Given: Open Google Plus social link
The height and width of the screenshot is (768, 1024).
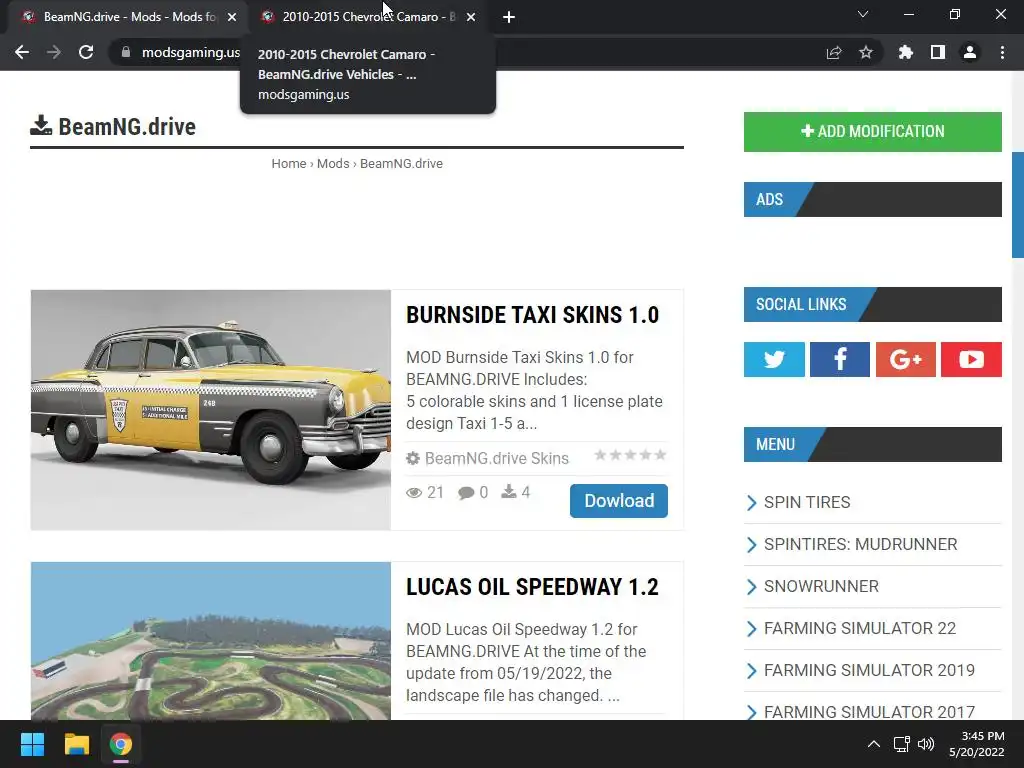Looking at the screenshot, I should pos(905,359).
